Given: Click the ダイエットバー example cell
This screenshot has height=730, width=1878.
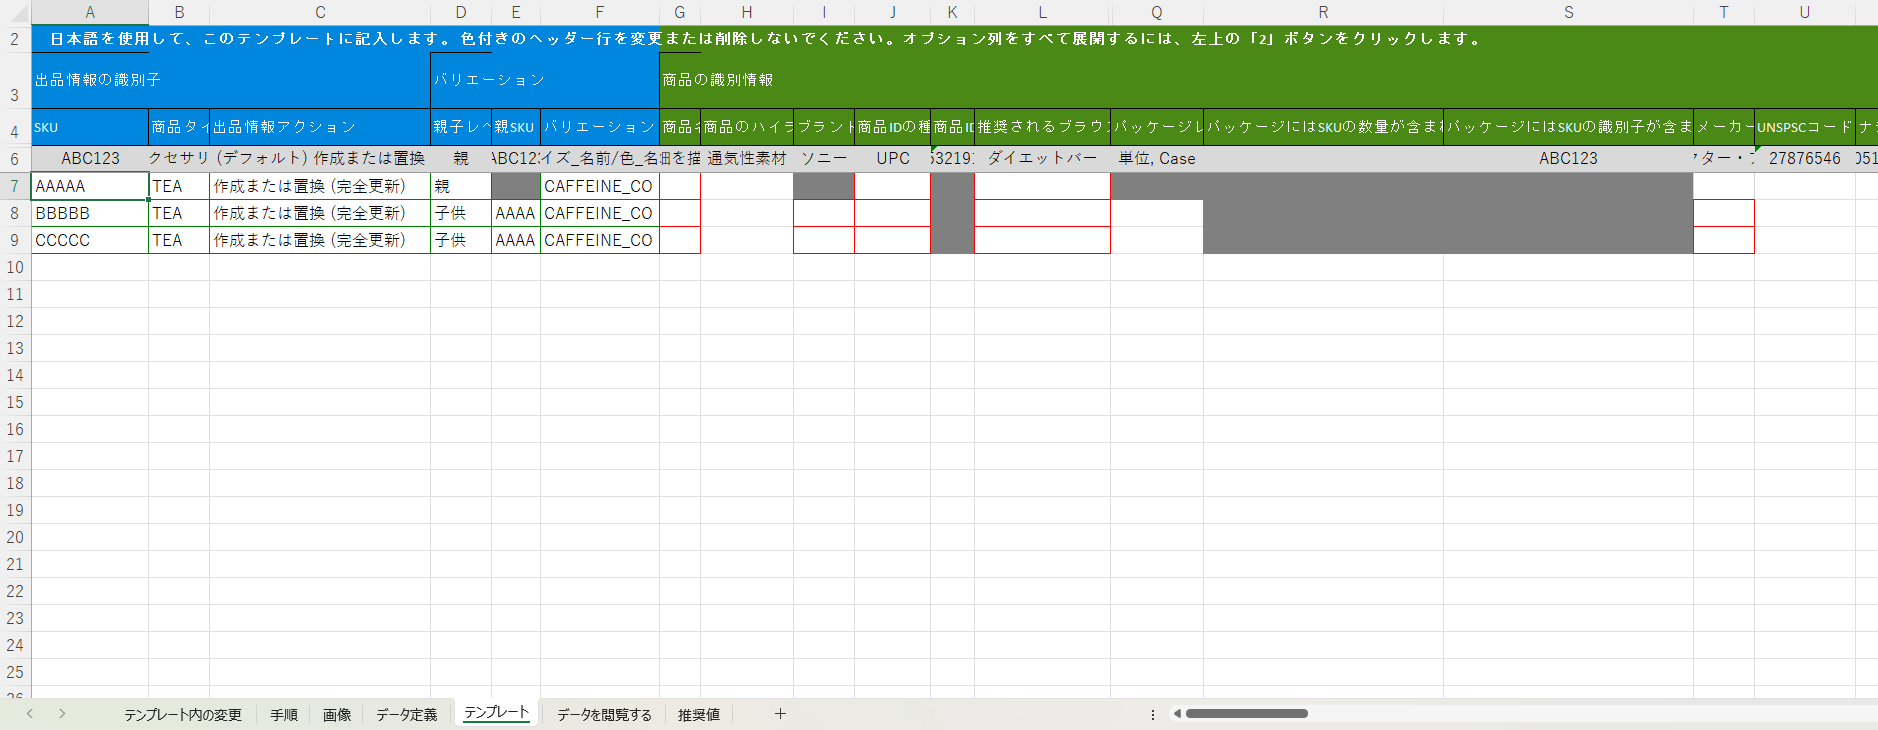Looking at the screenshot, I should pyautogui.click(x=1042, y=159).
